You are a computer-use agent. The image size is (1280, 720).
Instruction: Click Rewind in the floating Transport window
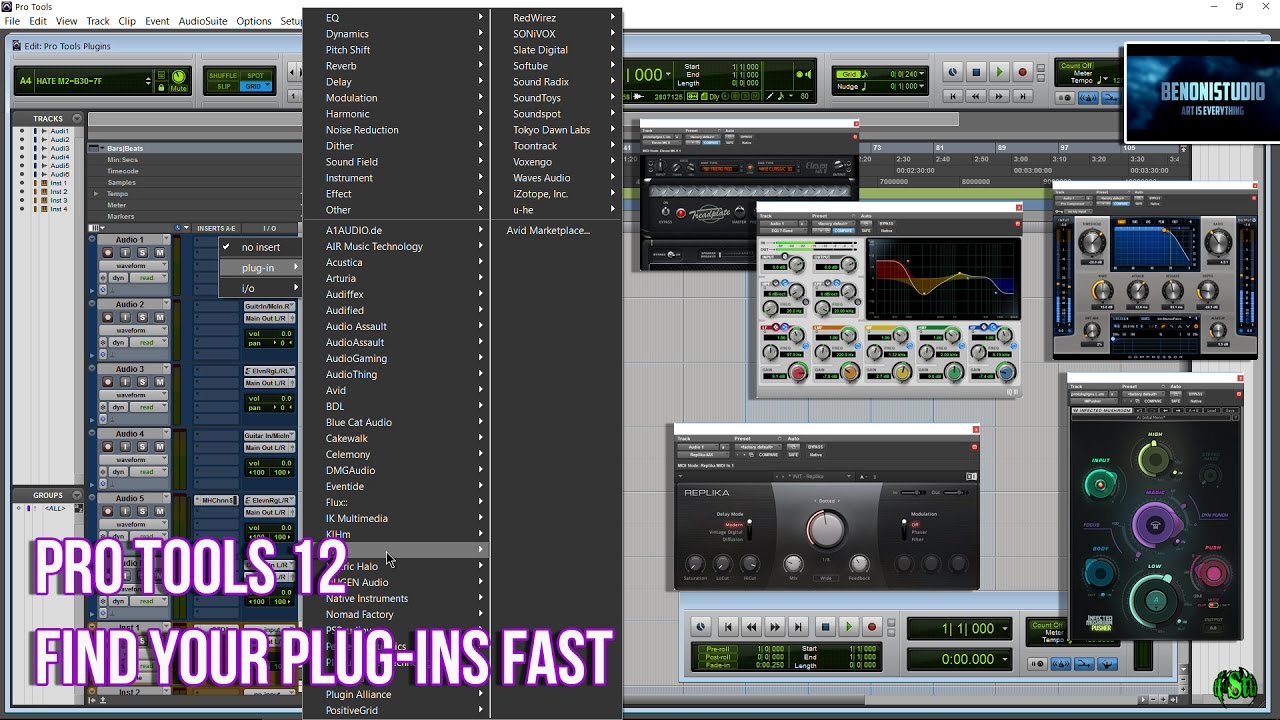tap(752, 627)
